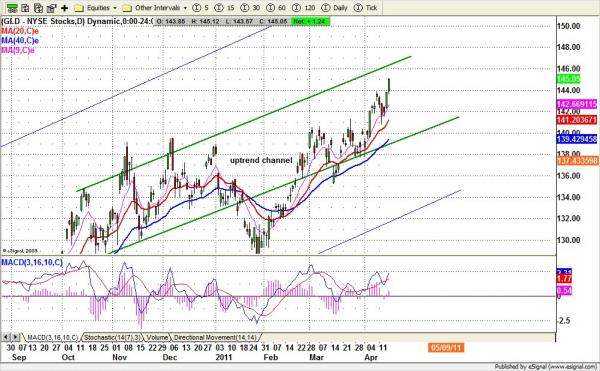The image size is (600, 371).
Task: Click the green 145.05 last price marker
Action: pos(568,79)
